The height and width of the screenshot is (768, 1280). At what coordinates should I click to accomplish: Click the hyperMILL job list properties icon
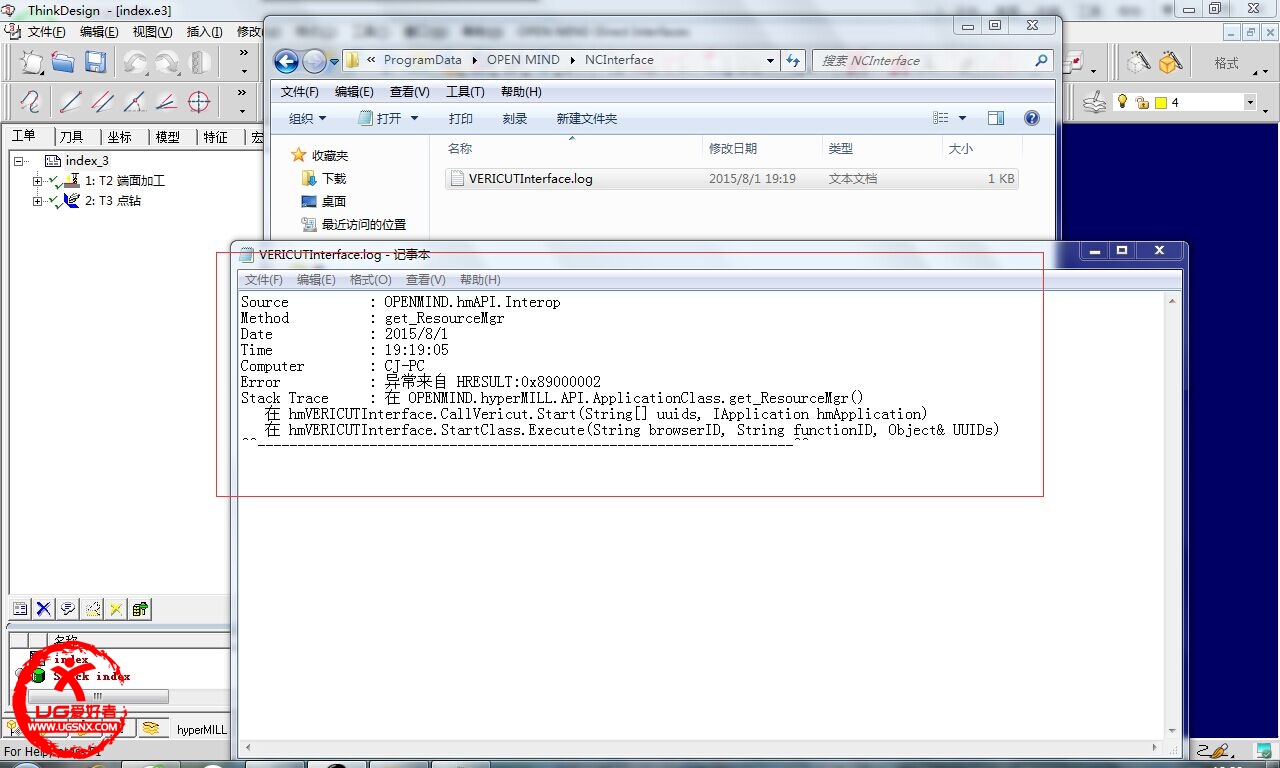[20, 608]
